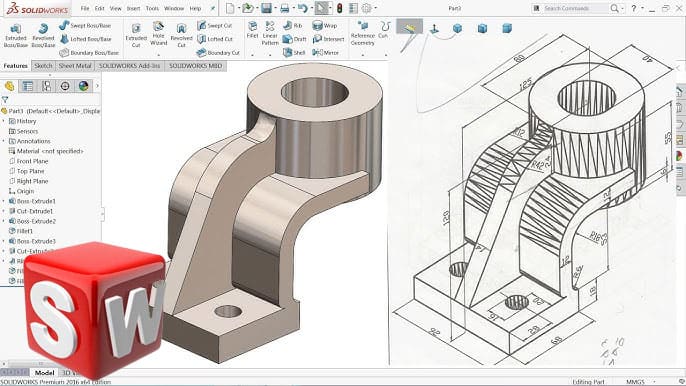Select the Model tab at bottom

click(44, 373)
